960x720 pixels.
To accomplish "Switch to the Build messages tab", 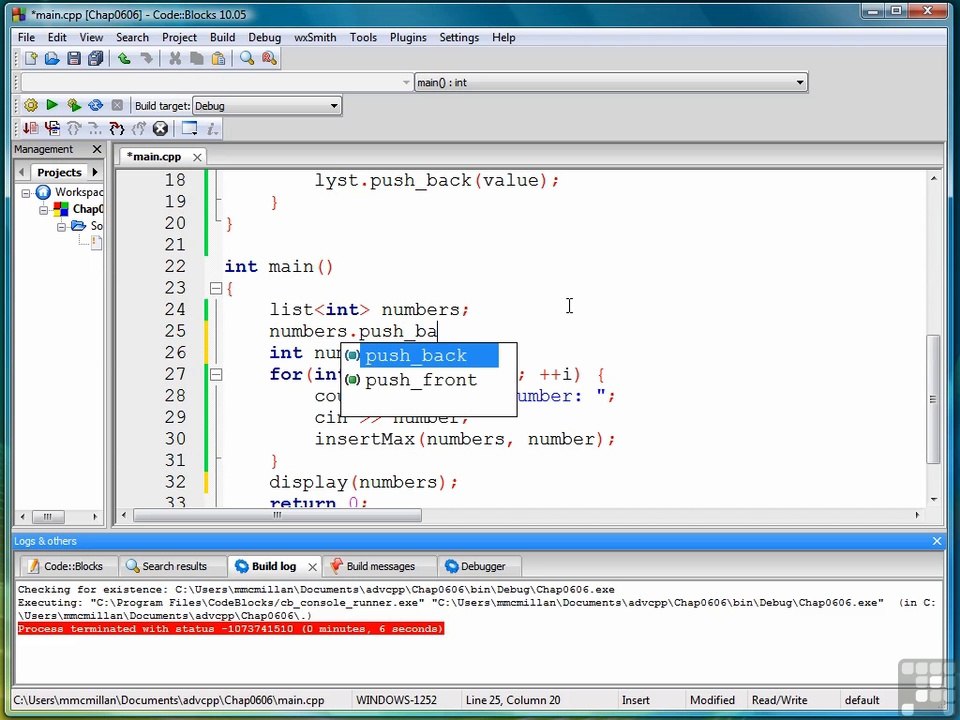I will point(380,566).
